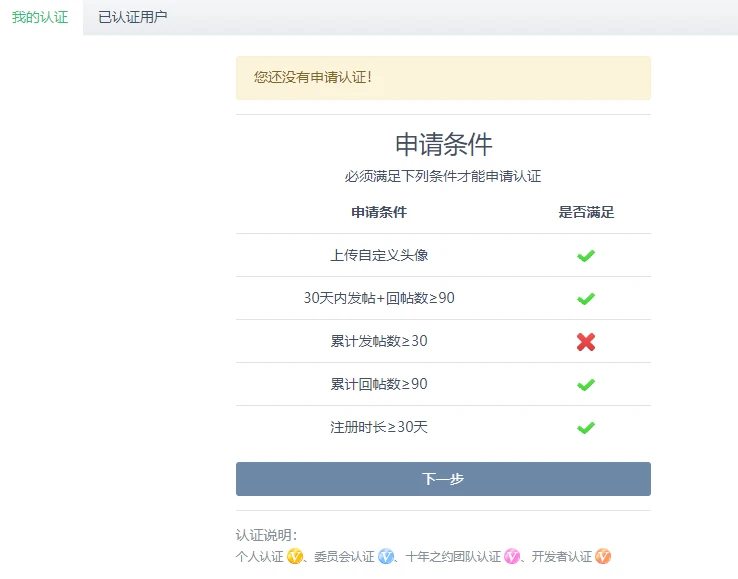Click the orange 开发者认证 badge icon

click(603, 557)
